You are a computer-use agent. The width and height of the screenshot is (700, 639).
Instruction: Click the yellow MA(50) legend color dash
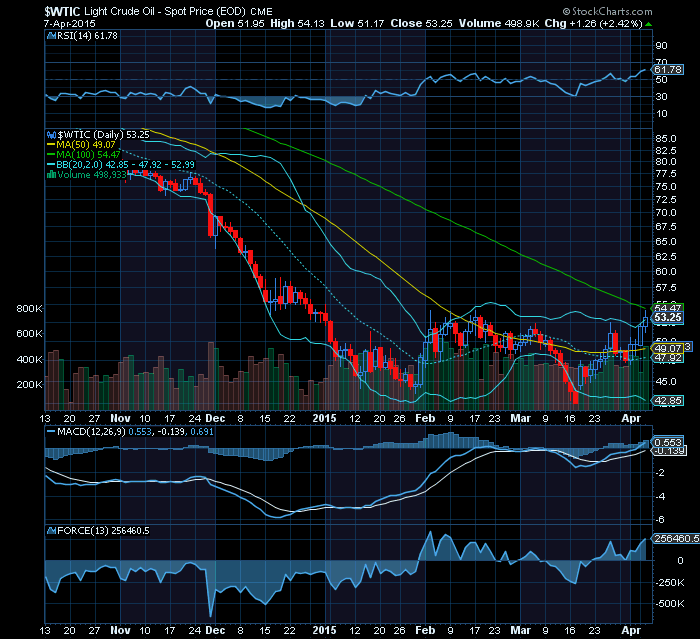pyautogui.click(x=51, y=145)
